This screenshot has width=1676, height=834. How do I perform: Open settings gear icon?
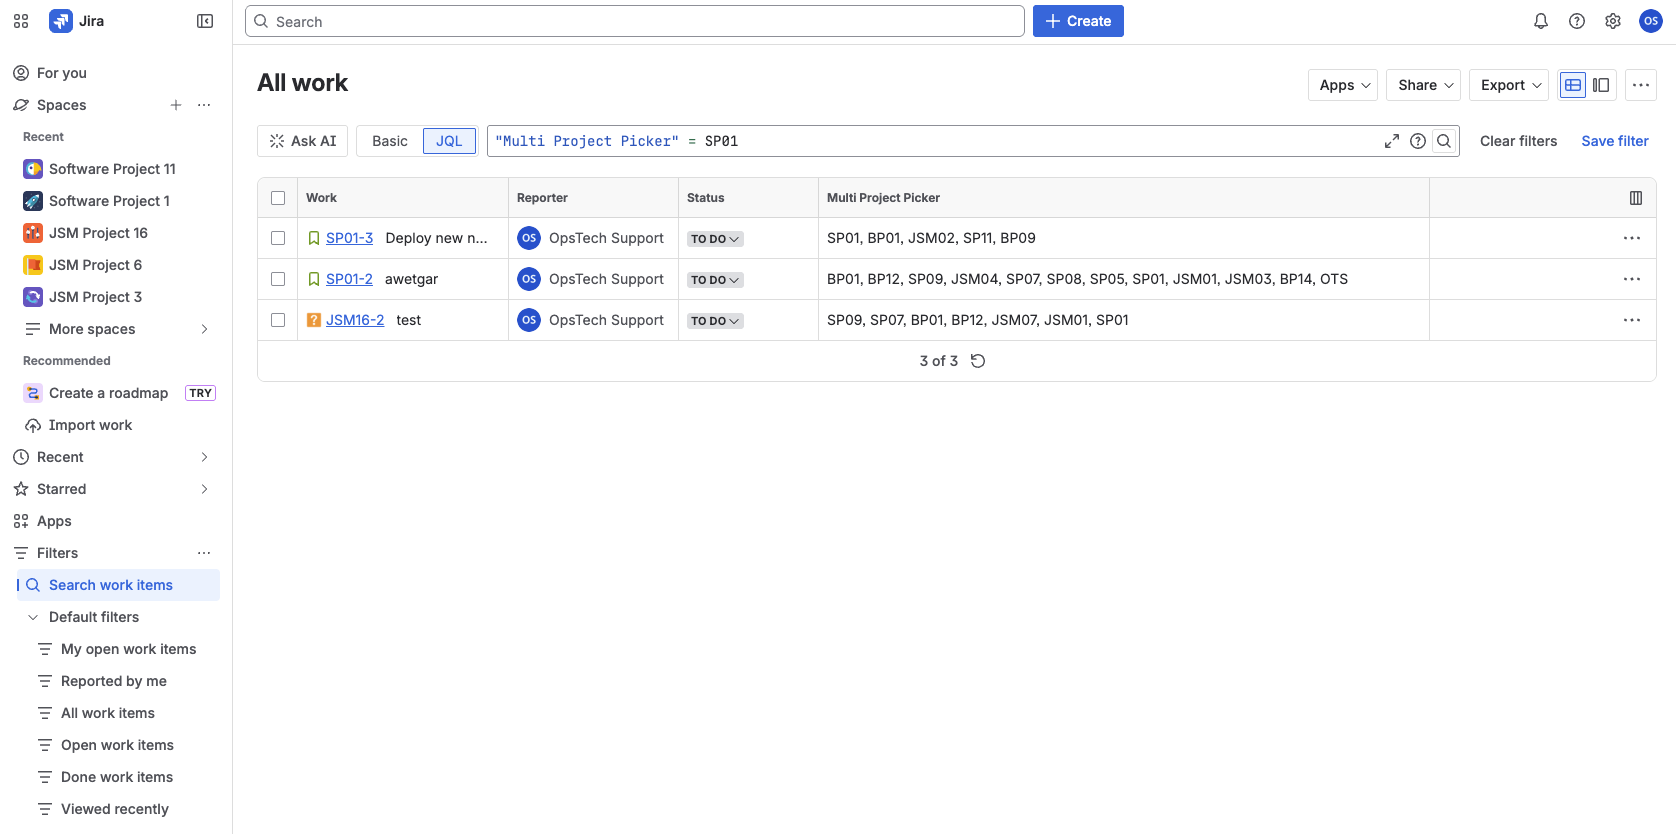click(x=1613, y=21)
